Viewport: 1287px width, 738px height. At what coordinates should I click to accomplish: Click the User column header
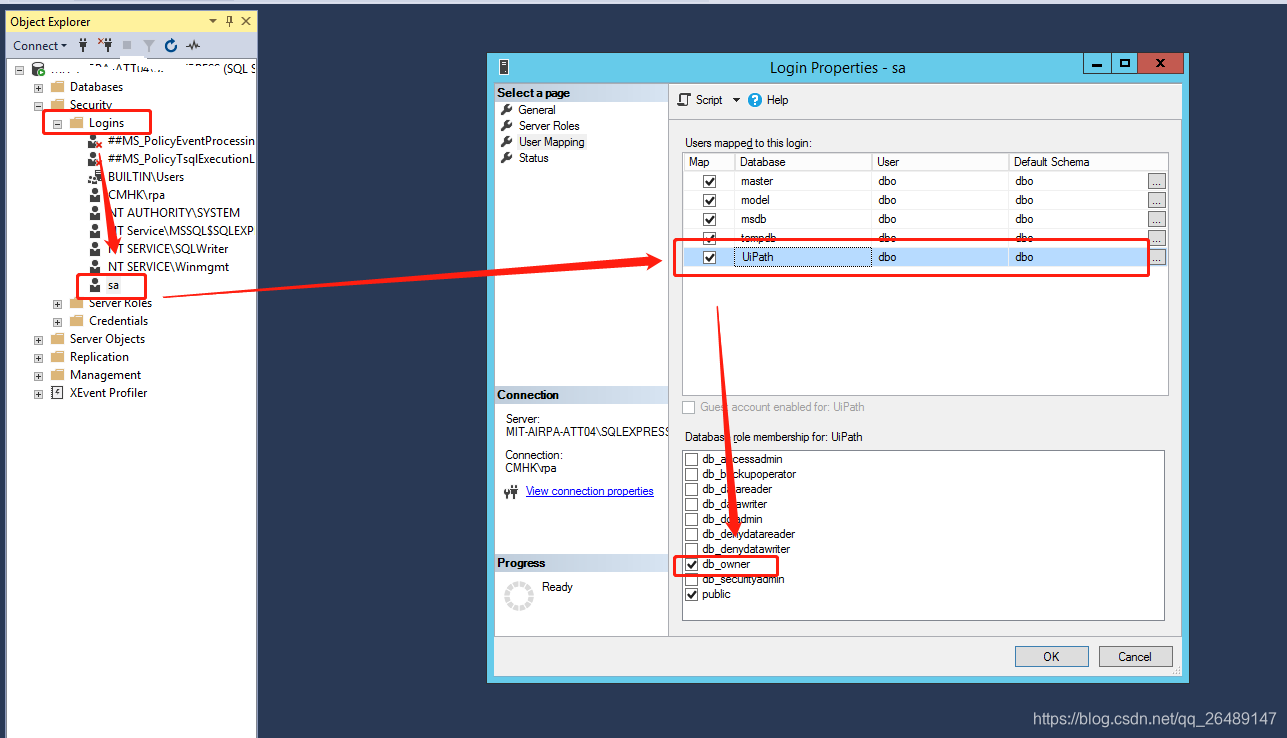pos(940,162)
